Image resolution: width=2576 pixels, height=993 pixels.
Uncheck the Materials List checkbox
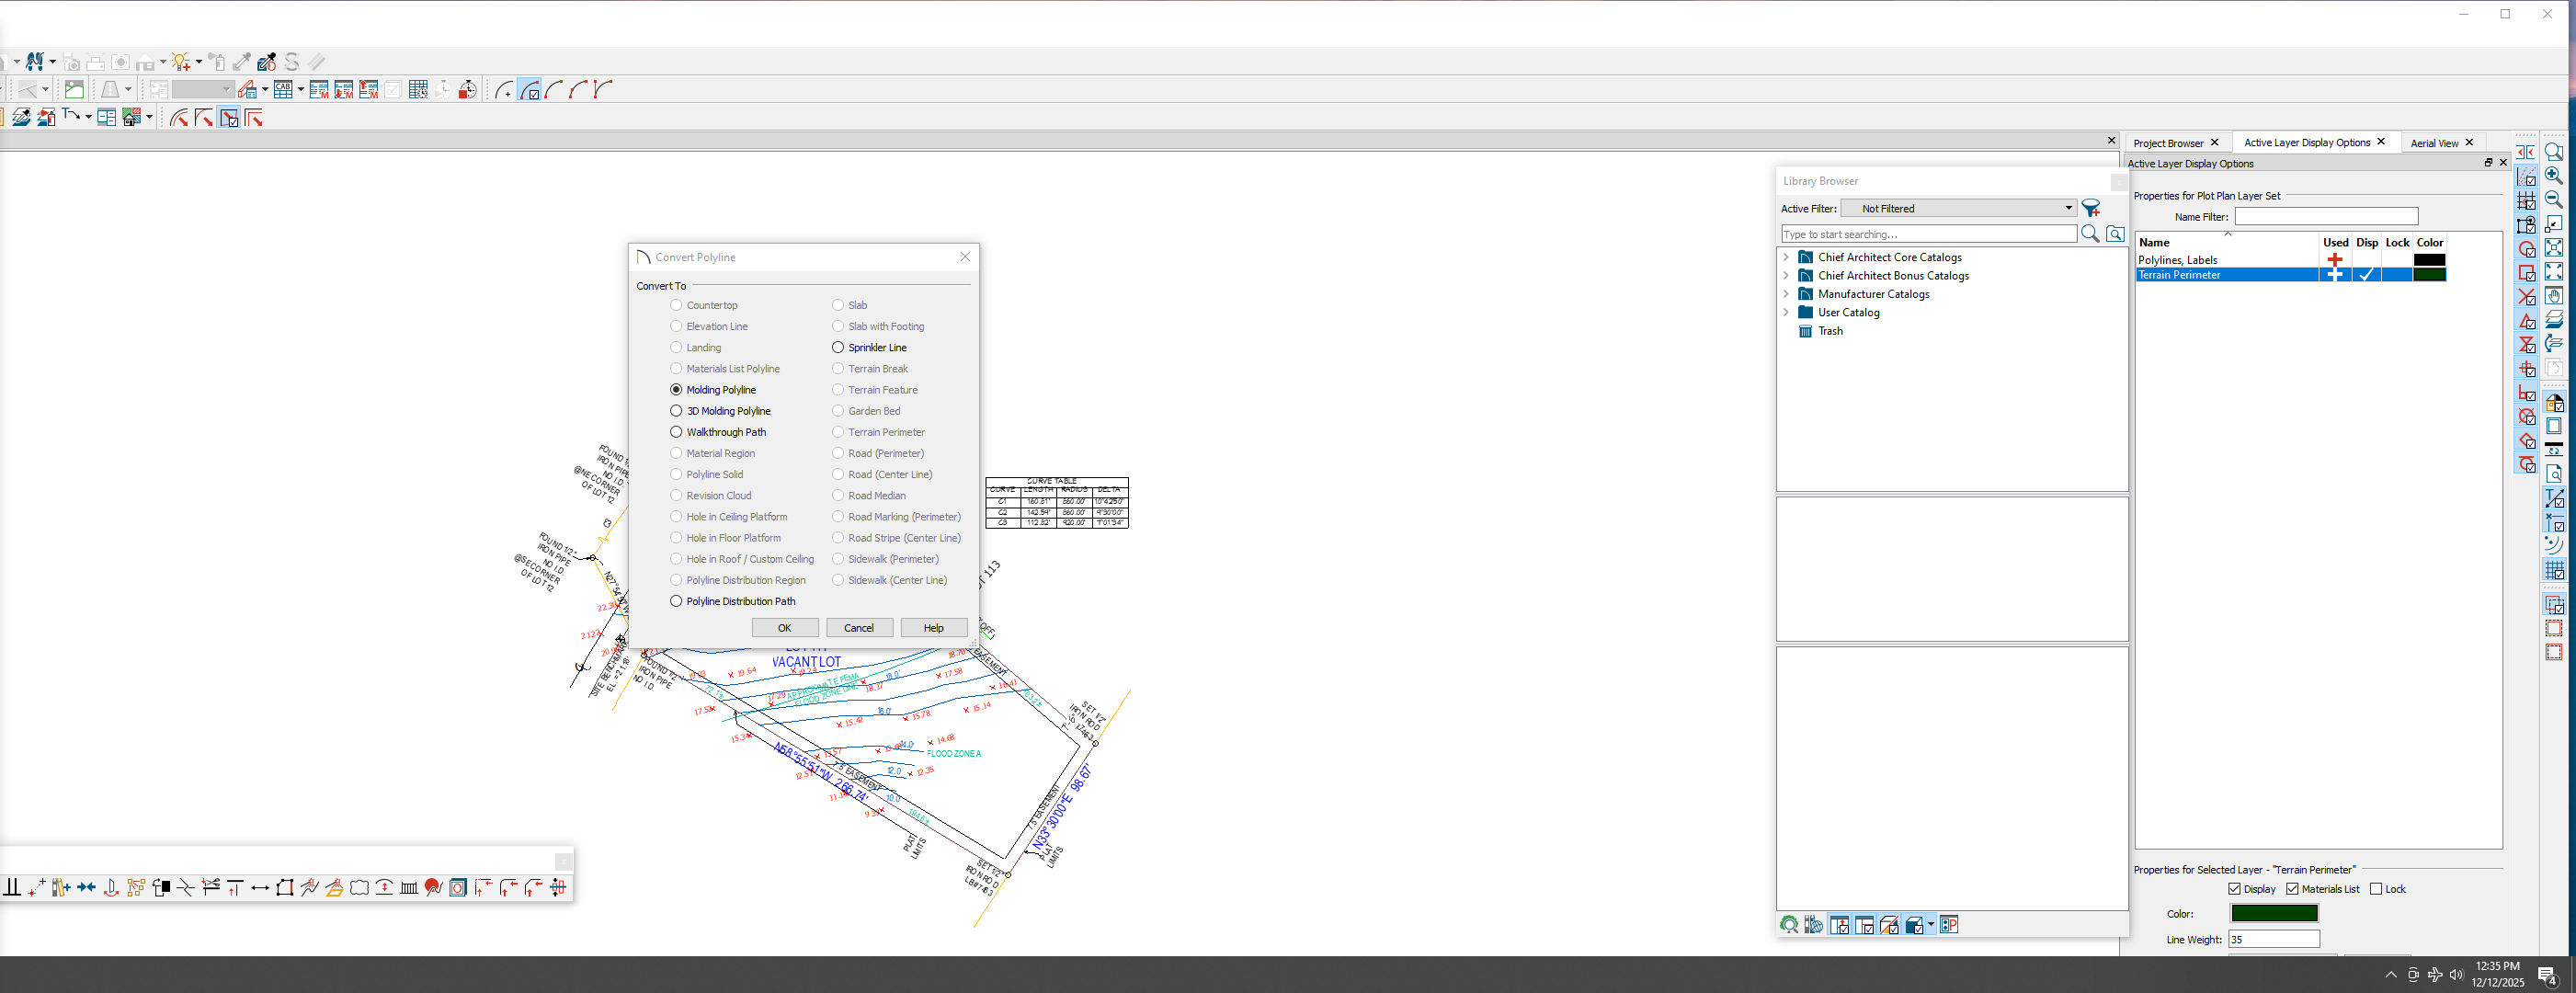point(2292,889)
